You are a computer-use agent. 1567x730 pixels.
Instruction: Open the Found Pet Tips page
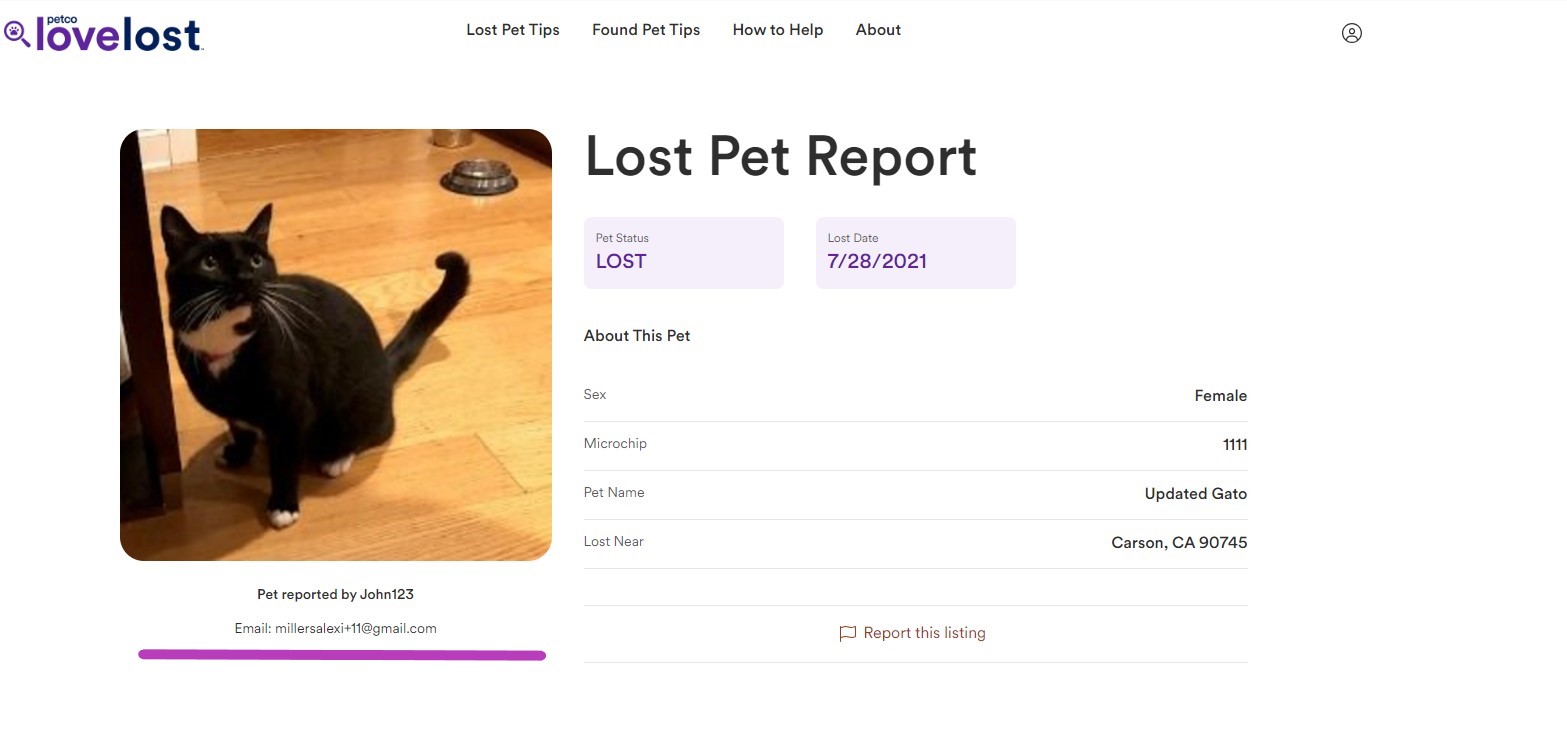pyautogui.click(x=646, y=30)
